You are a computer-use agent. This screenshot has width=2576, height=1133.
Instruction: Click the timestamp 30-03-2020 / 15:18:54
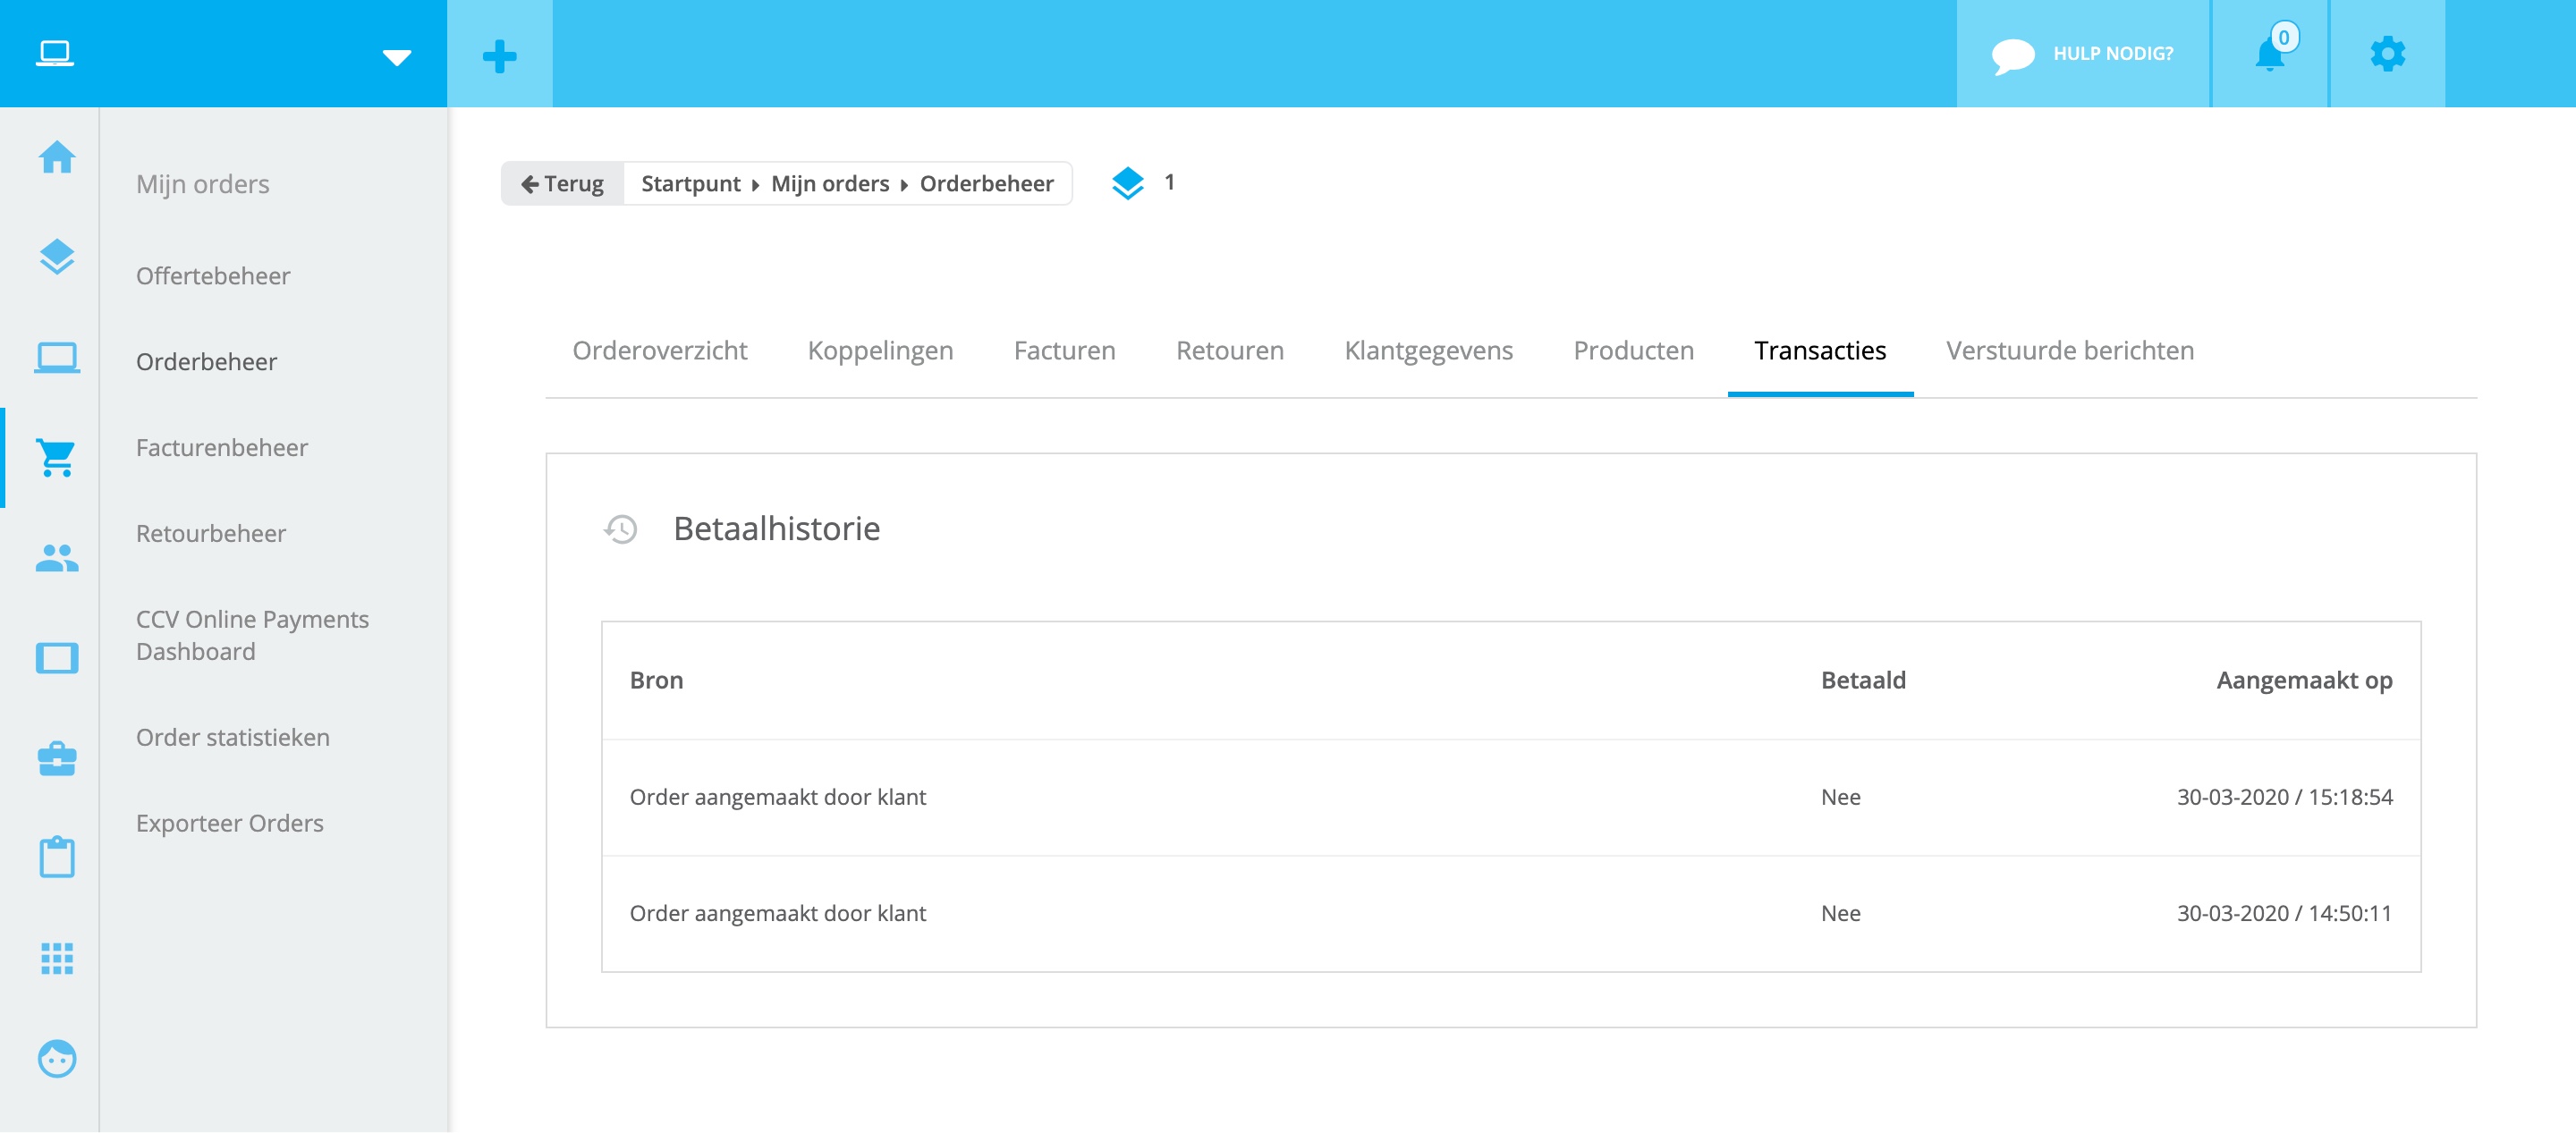point(2285,798)
